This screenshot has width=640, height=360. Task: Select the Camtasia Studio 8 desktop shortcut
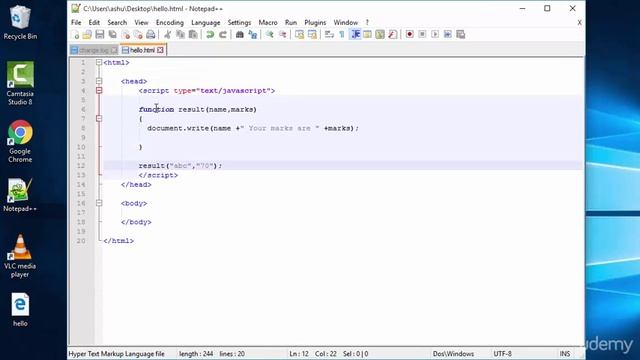click(x=20, y=83)
